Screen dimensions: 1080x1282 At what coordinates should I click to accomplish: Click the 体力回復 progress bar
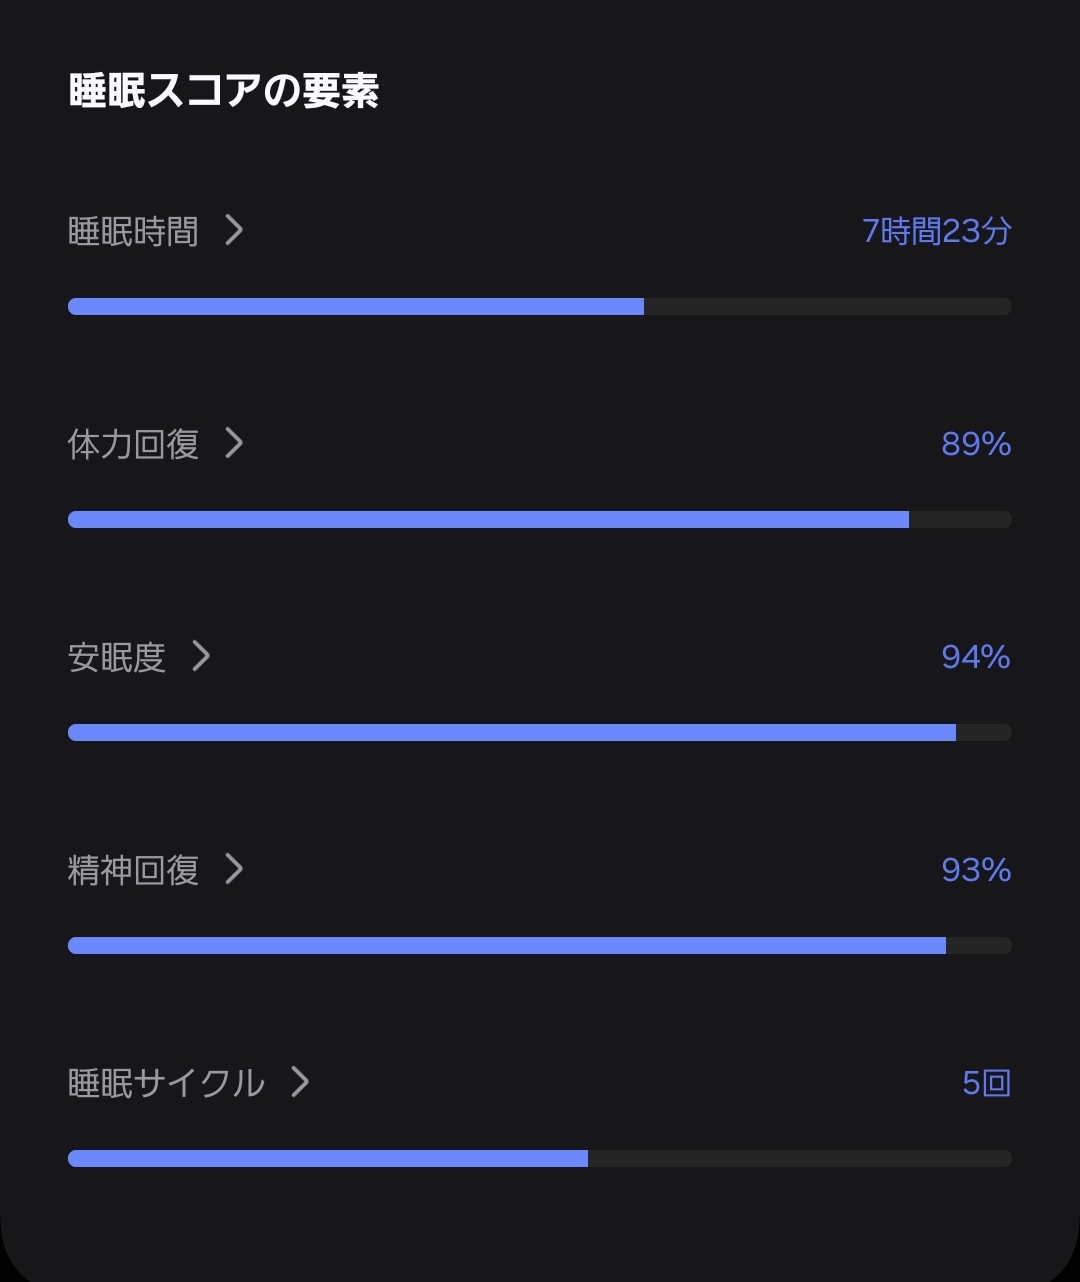pyautogui.click(x=540, y=519)
